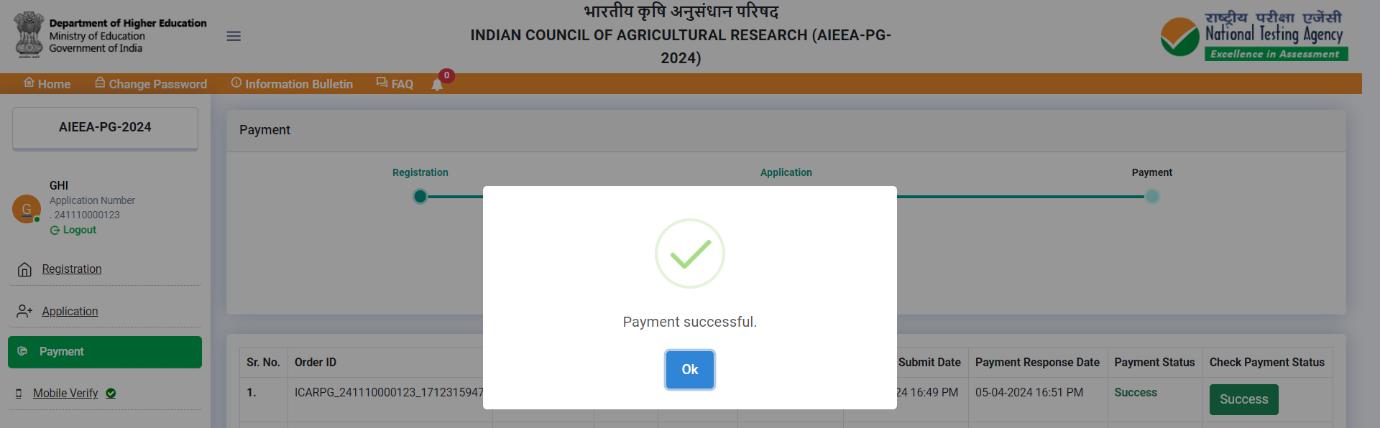Go to Home in the orange navbar
Image resolution: width=1380 pixels, height=428 pixels.
tap(47, 84)
